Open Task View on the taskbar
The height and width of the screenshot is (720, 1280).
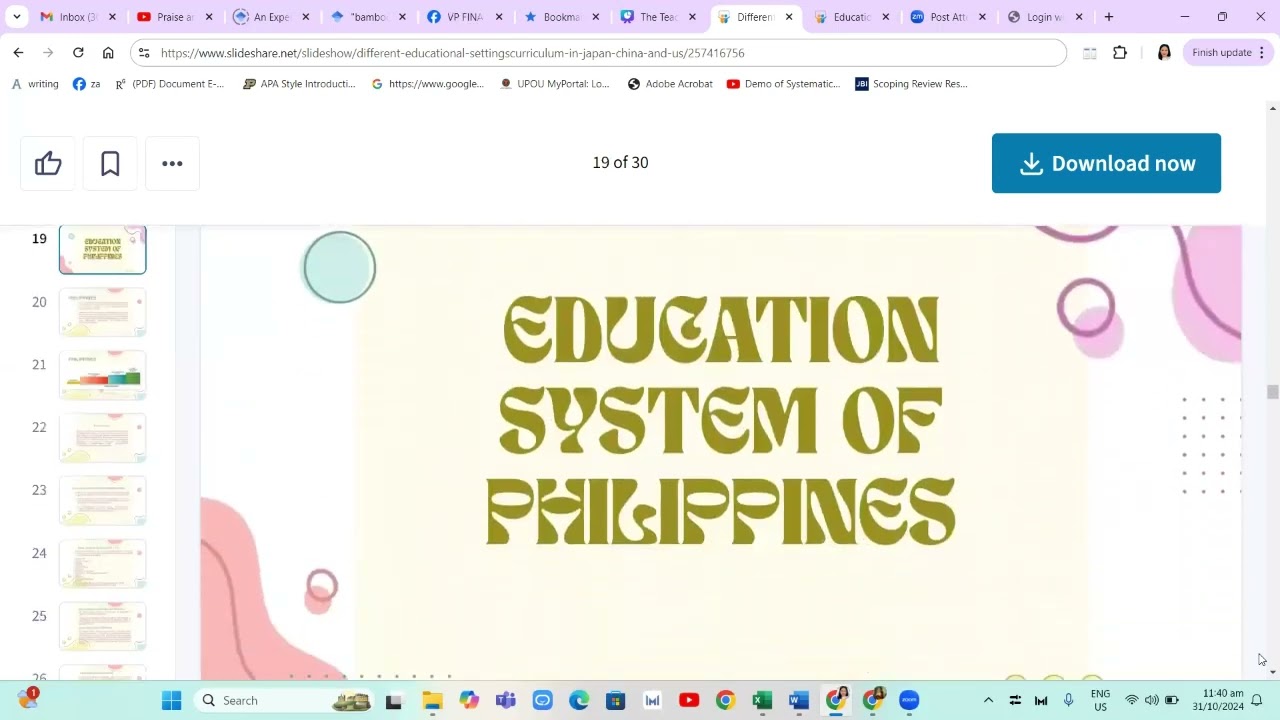pyautogui.click(x=393, y=700)
